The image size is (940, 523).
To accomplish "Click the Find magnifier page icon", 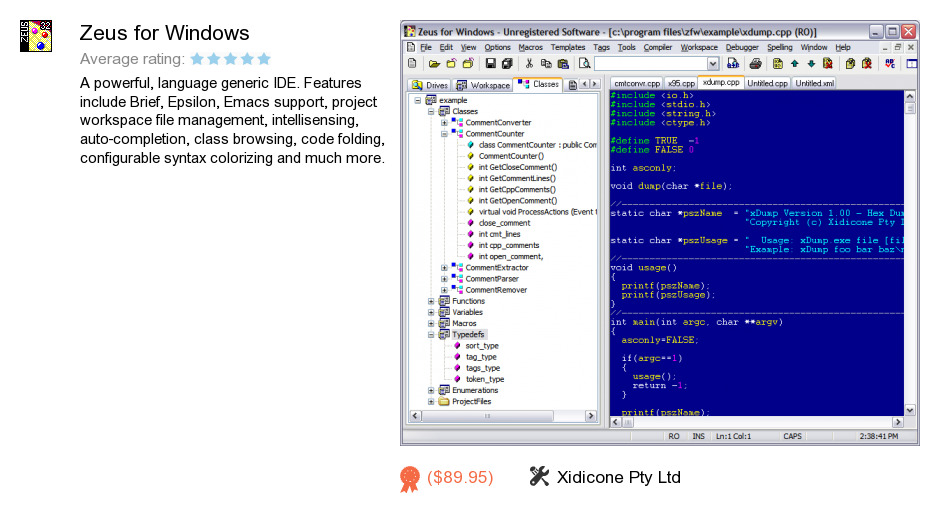I will pos(585,63).
